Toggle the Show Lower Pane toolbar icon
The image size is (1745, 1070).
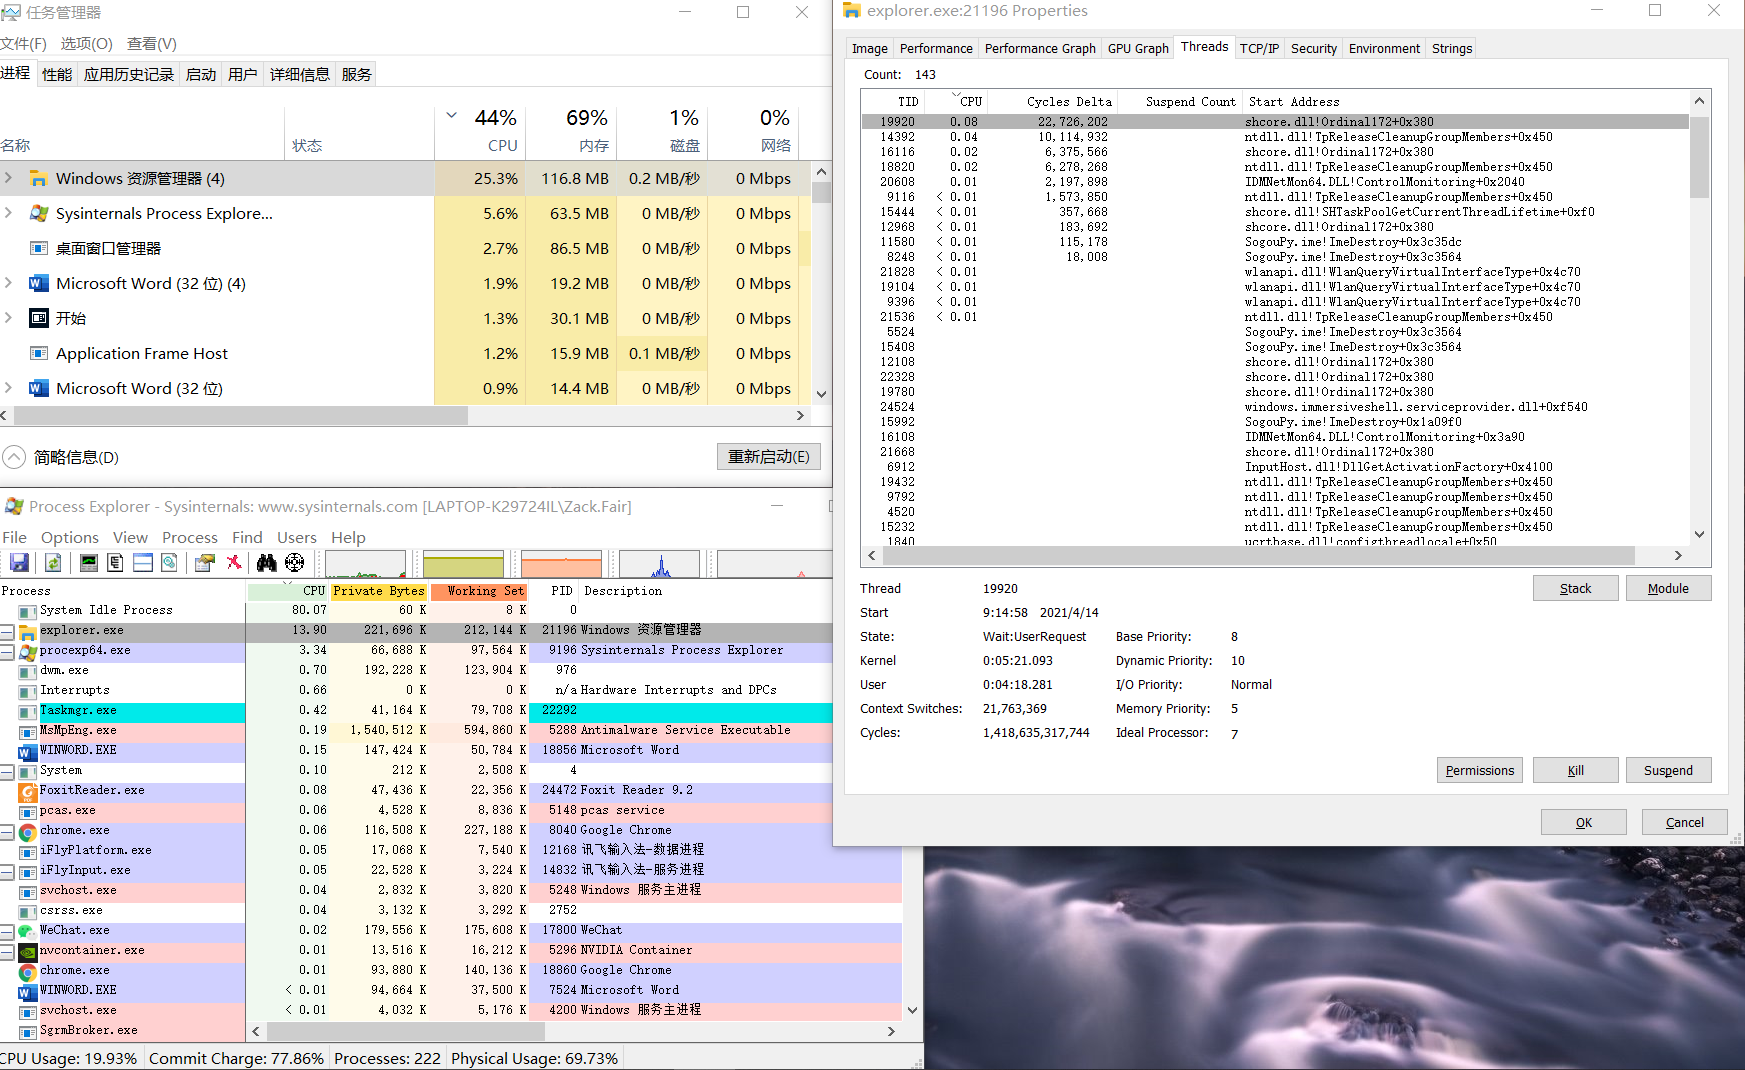[143, 563]
